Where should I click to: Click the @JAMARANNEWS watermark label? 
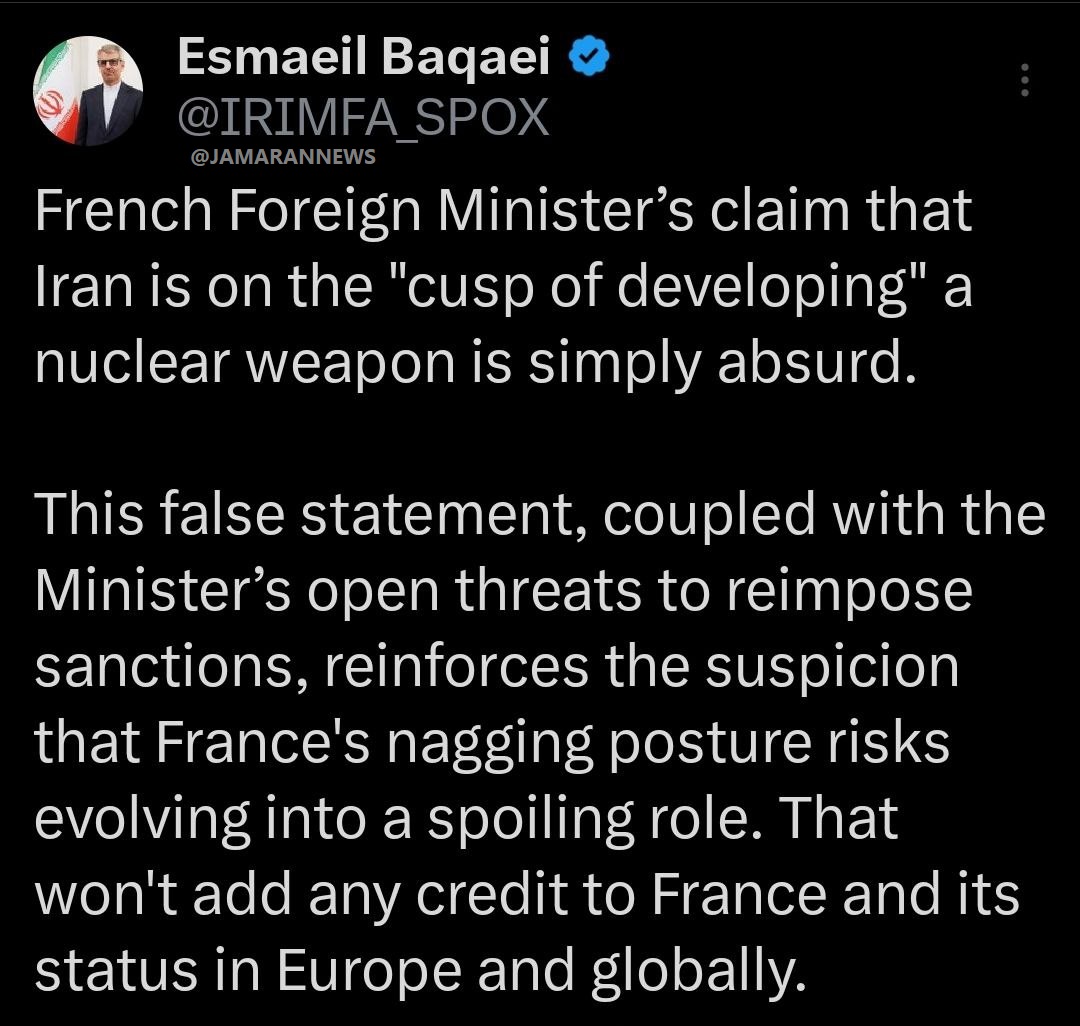coord(283,156)
